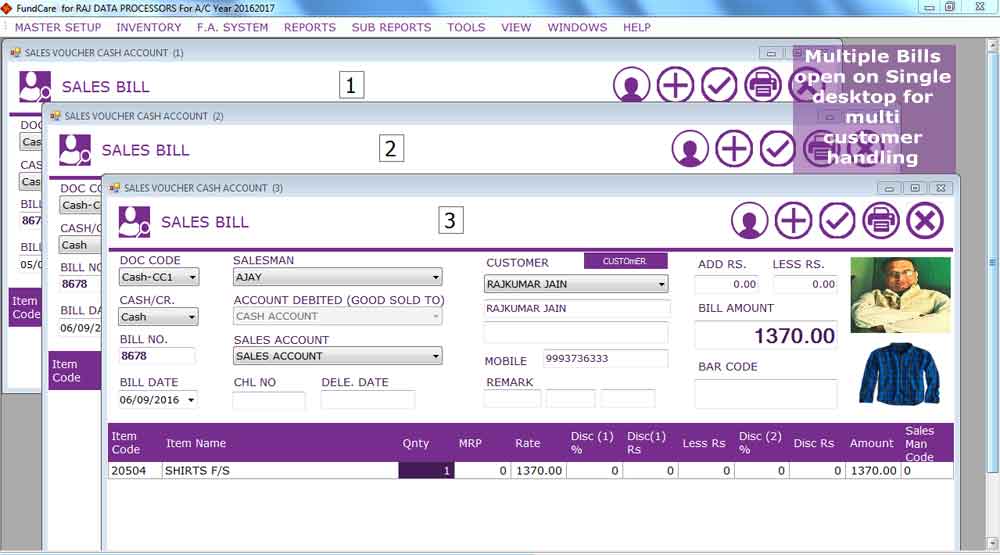
Task: Click the plus icon in Sales Bill 1
Action: 675,85
